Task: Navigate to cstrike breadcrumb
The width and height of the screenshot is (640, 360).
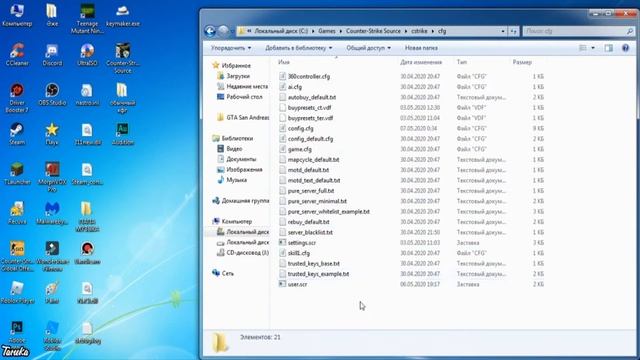Action: [x=419, y=31]
